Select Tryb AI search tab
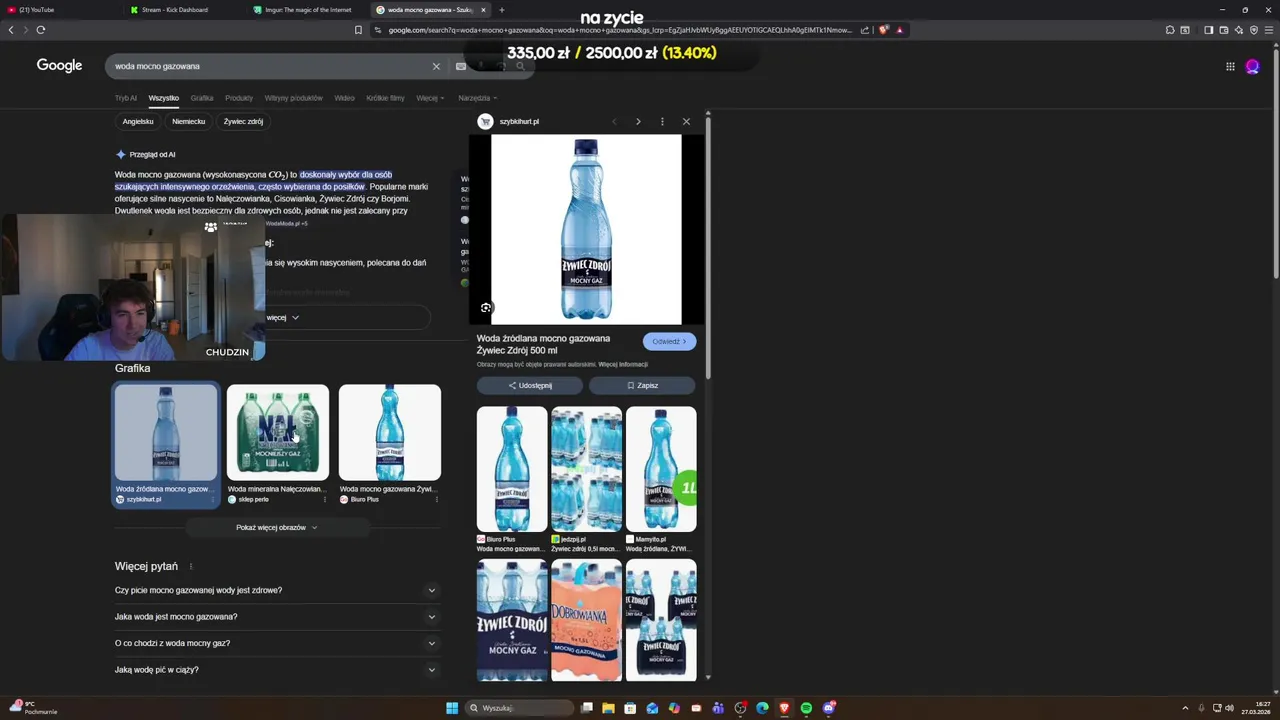Image resolution: width=1280 pixels, height=720 pixels. [125, 98]
